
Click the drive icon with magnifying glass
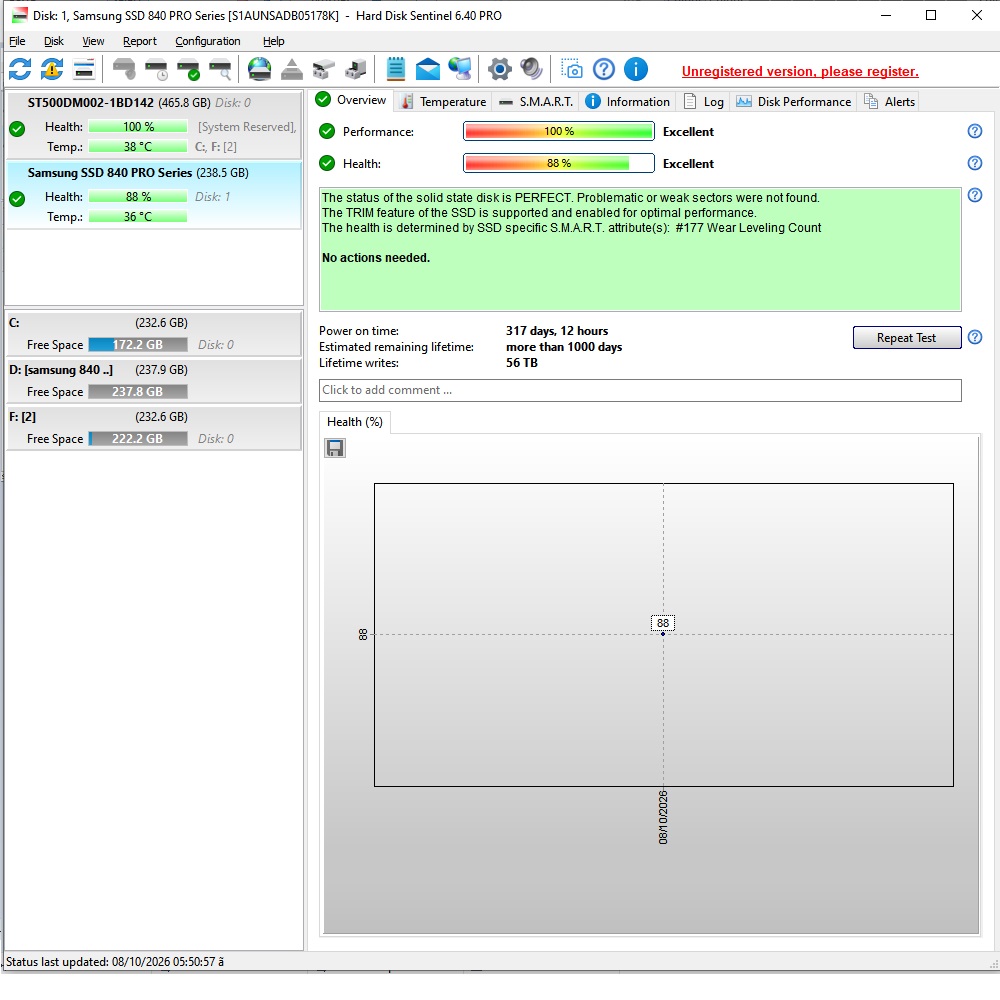click(x=220, y=69)
